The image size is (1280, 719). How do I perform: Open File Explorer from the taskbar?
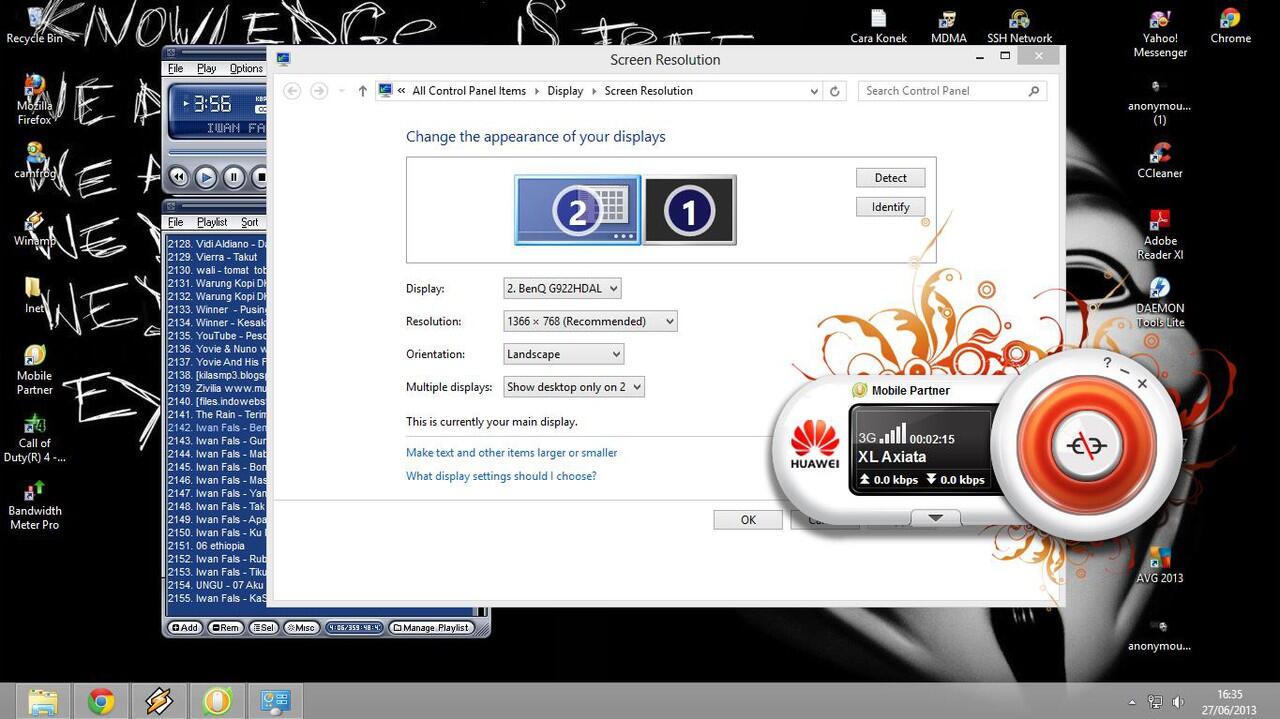click(x=42, y=701)
